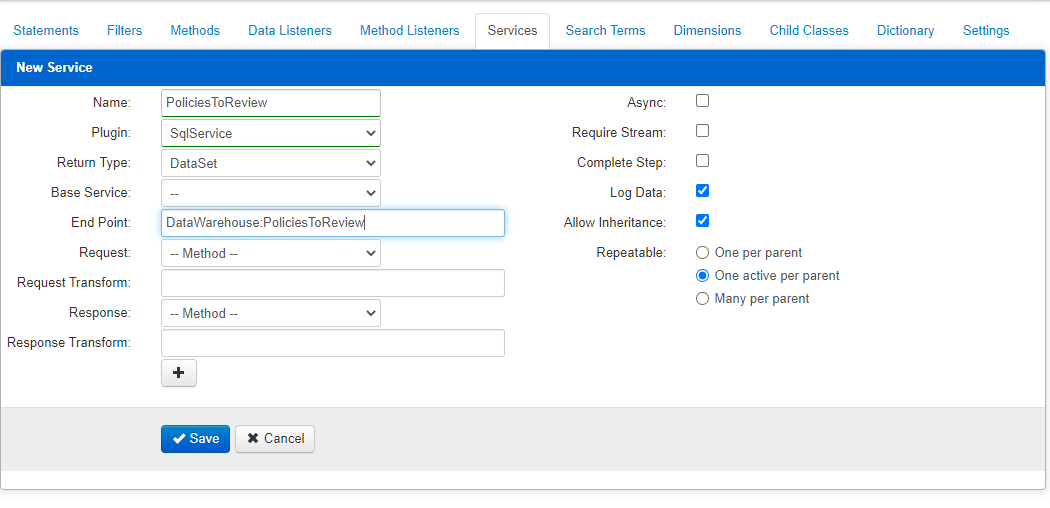Open the Method Listeners tab
Screen dimensions: 1050x508
(x=409, y=30)
